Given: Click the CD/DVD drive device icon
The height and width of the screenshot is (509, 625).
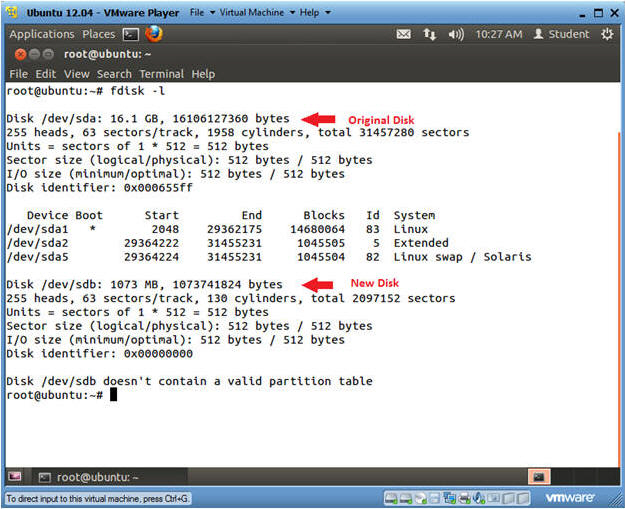Looking at the screenshot, I should click(420, 498).
